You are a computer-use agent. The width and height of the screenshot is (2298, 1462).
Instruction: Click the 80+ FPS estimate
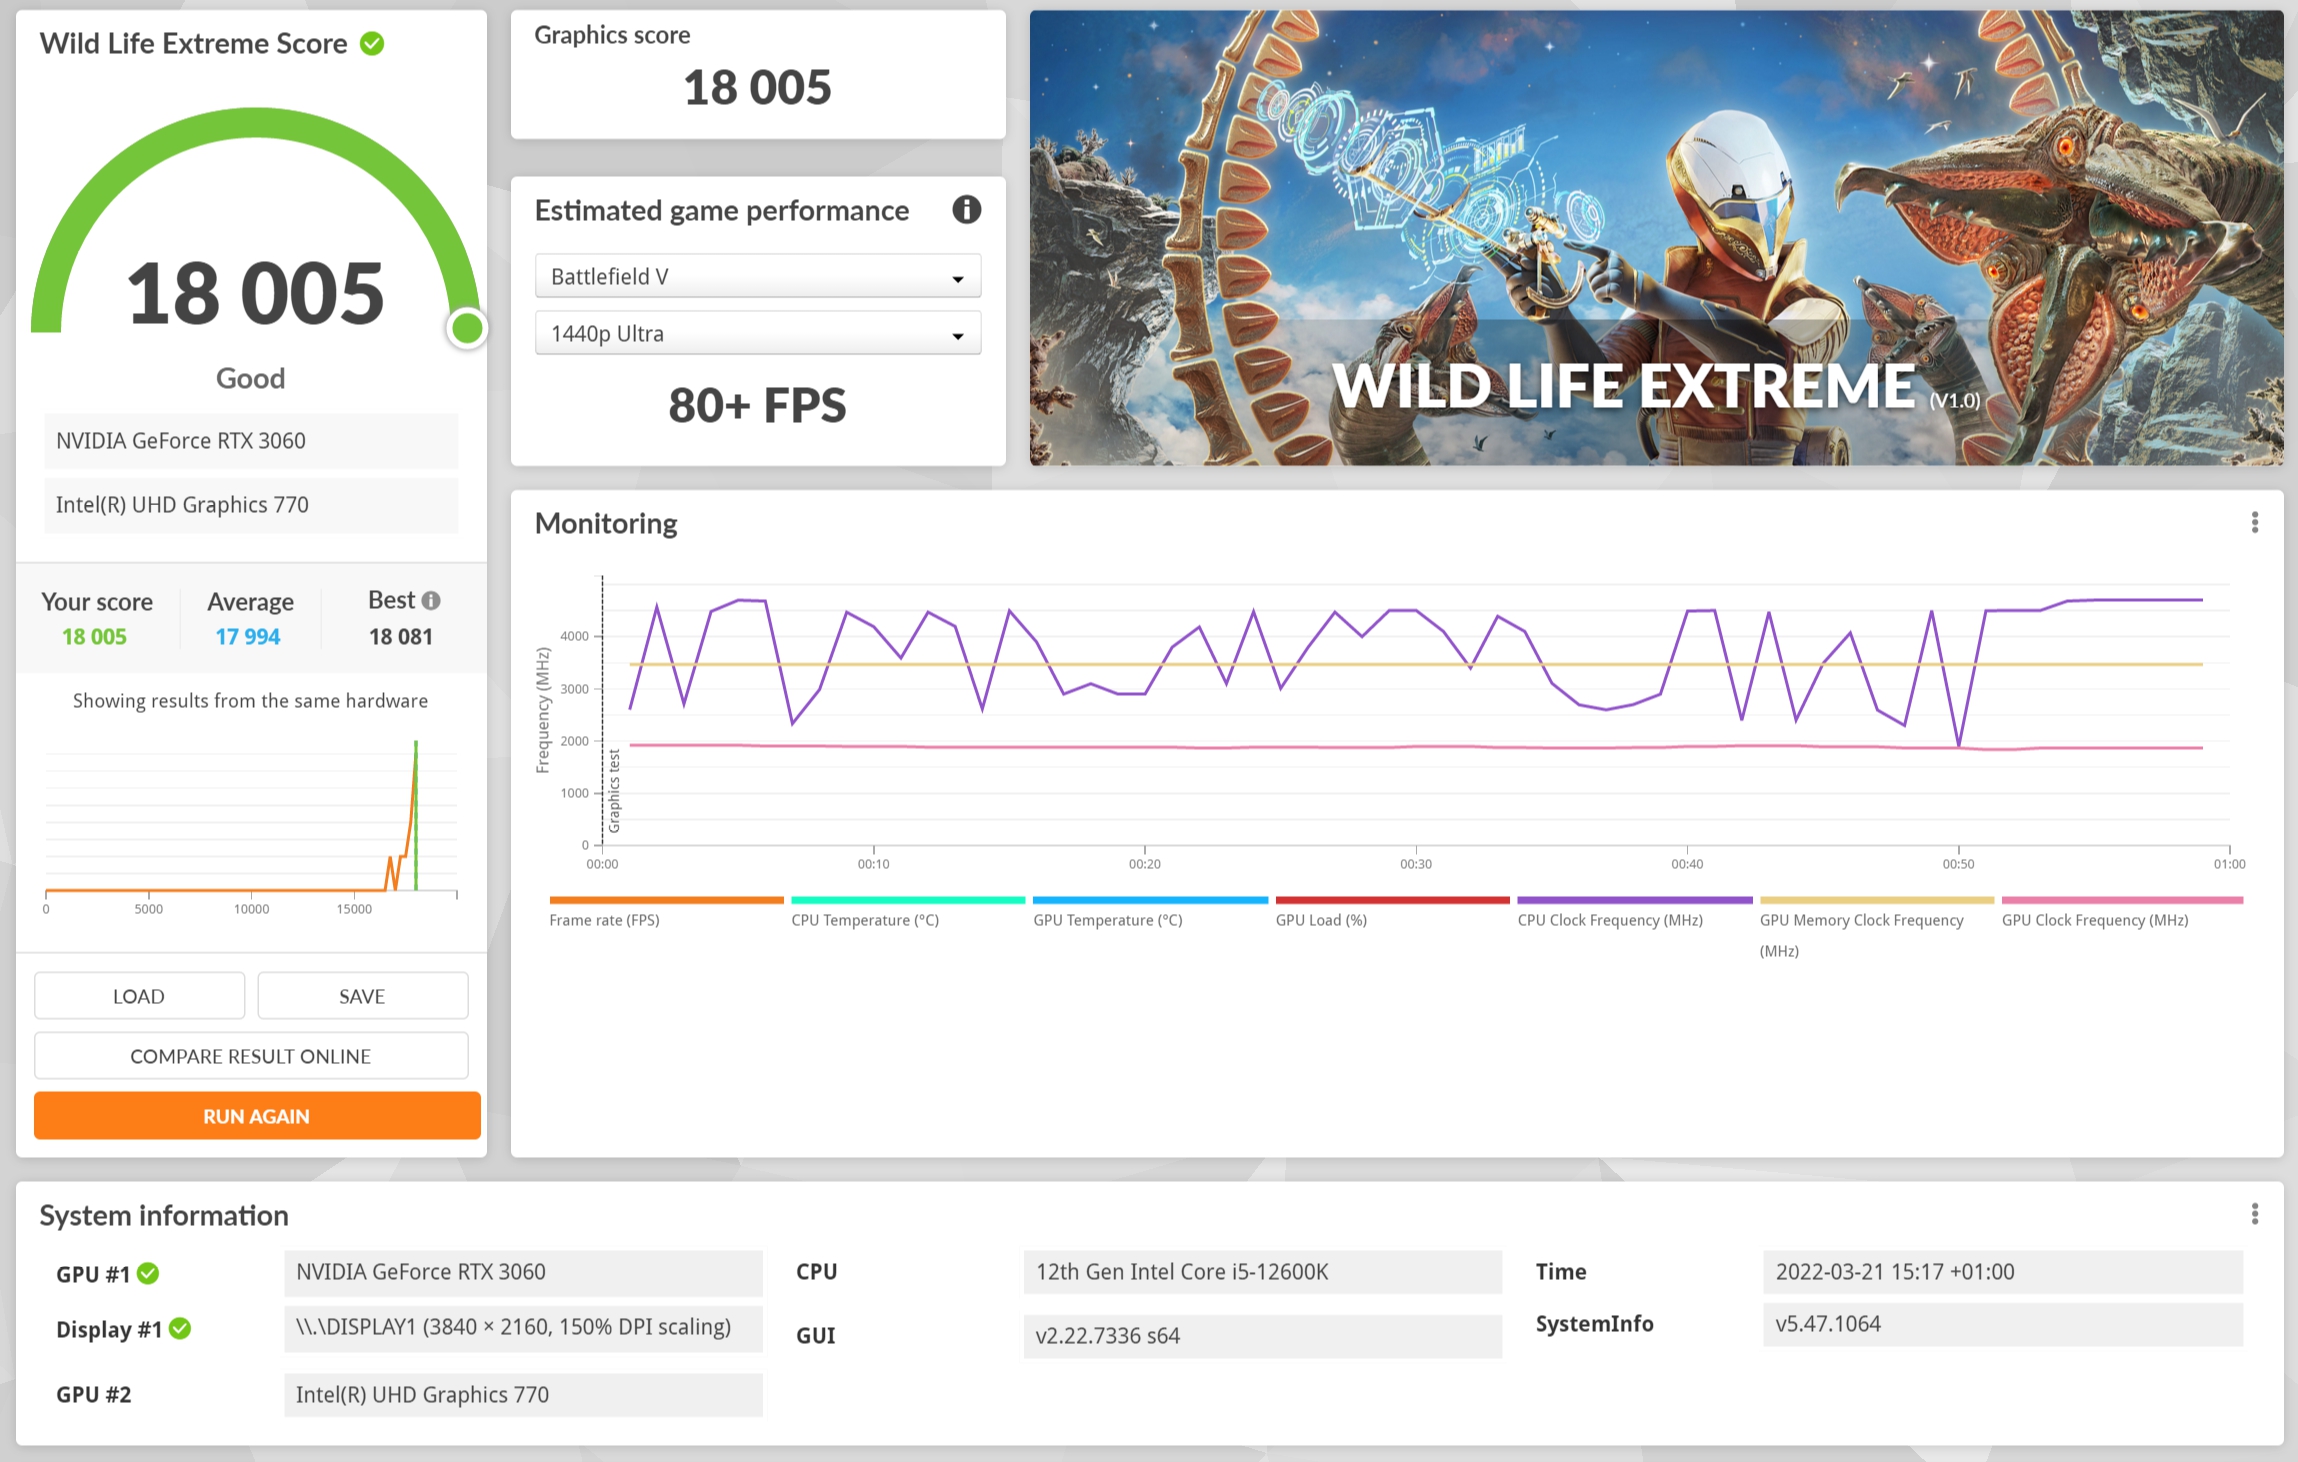coord(757,405)
